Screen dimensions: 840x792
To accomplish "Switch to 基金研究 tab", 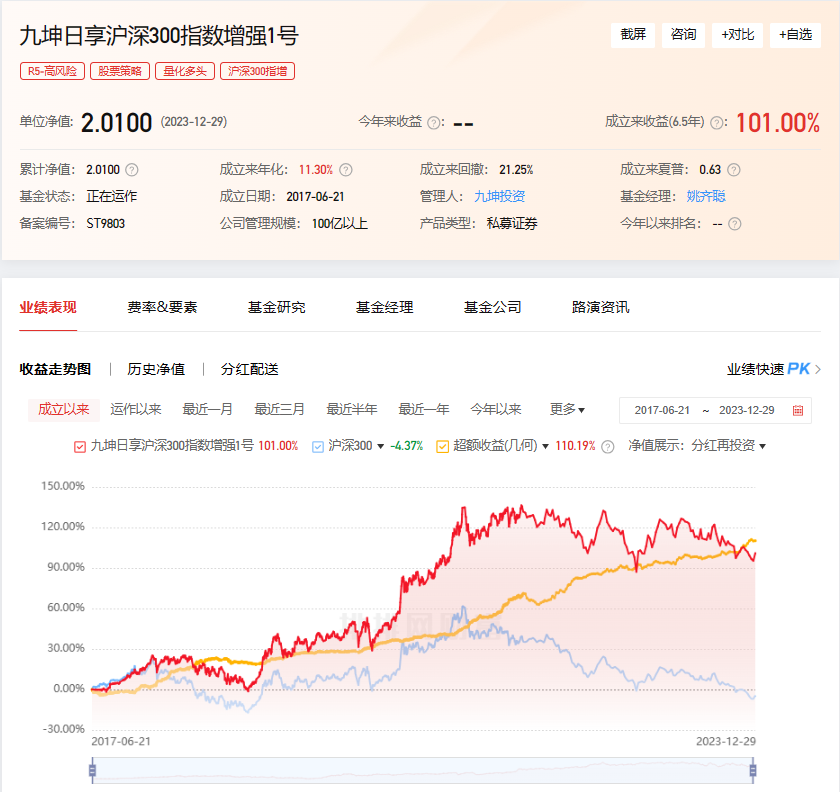I will (x=276, y=308).
